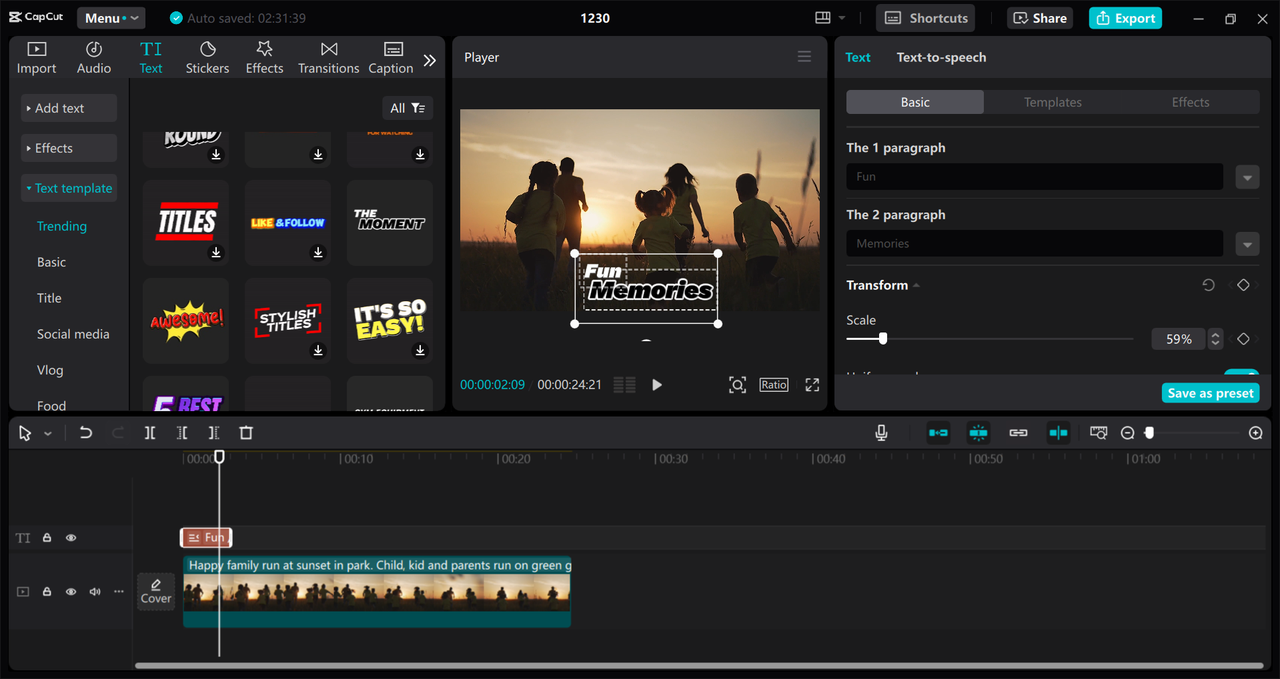Viewport: 1280px width, 679px height.
Task: Click the Scale value stepper arrows
Action: click(1215, 339)
